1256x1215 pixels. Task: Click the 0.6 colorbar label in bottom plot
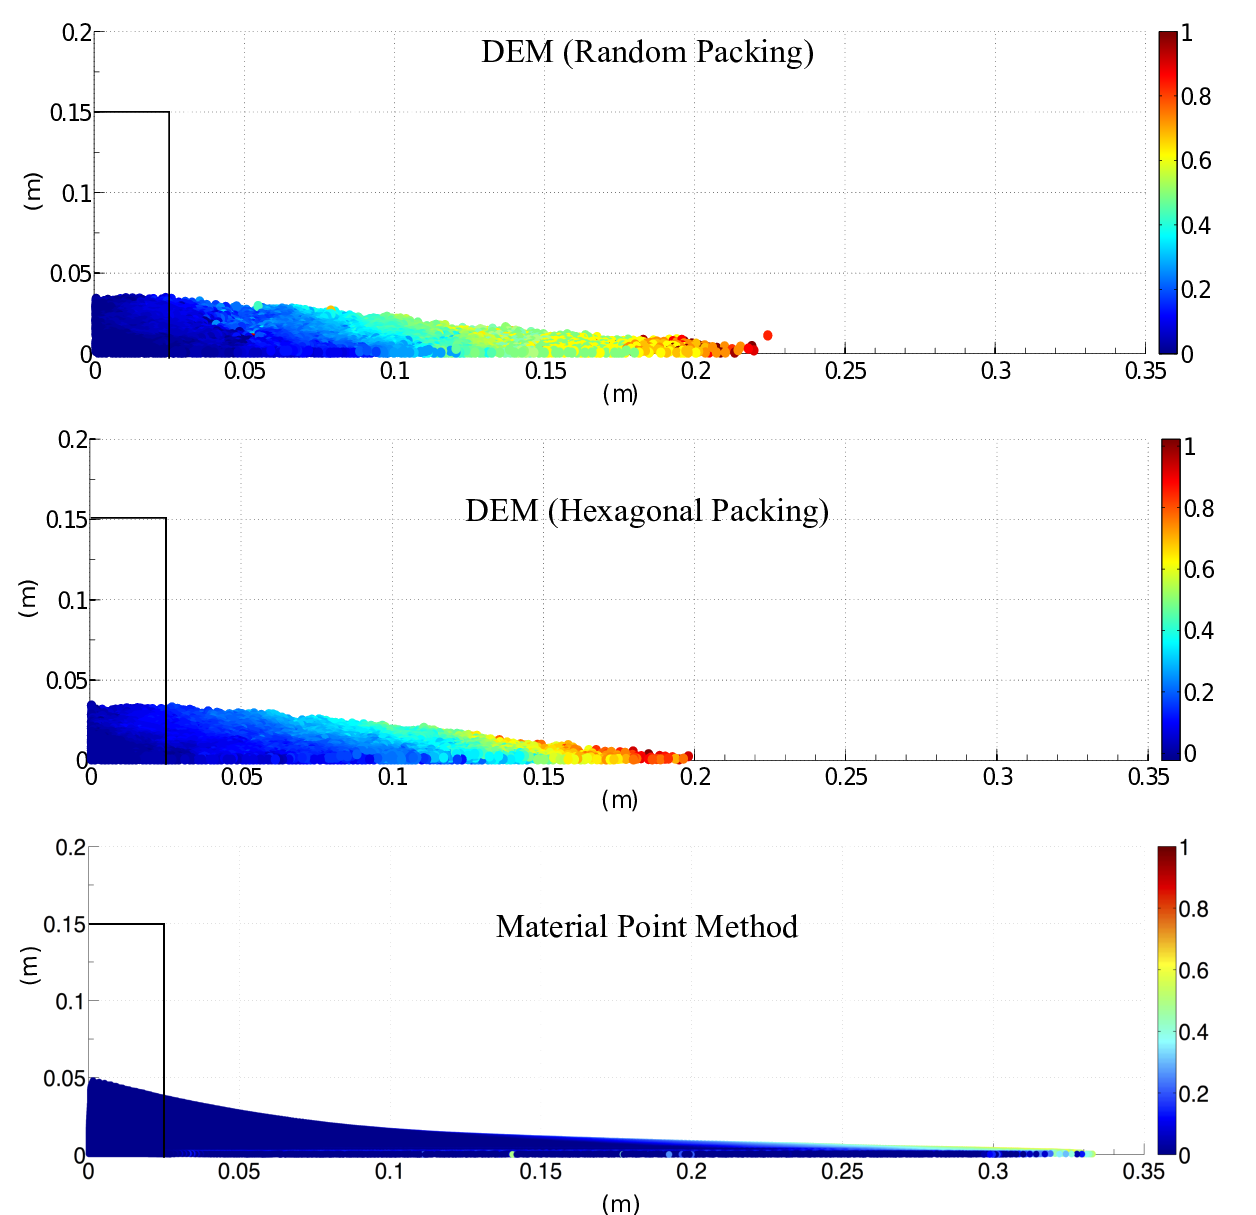pyautogui.click(x=1194, y=970)
